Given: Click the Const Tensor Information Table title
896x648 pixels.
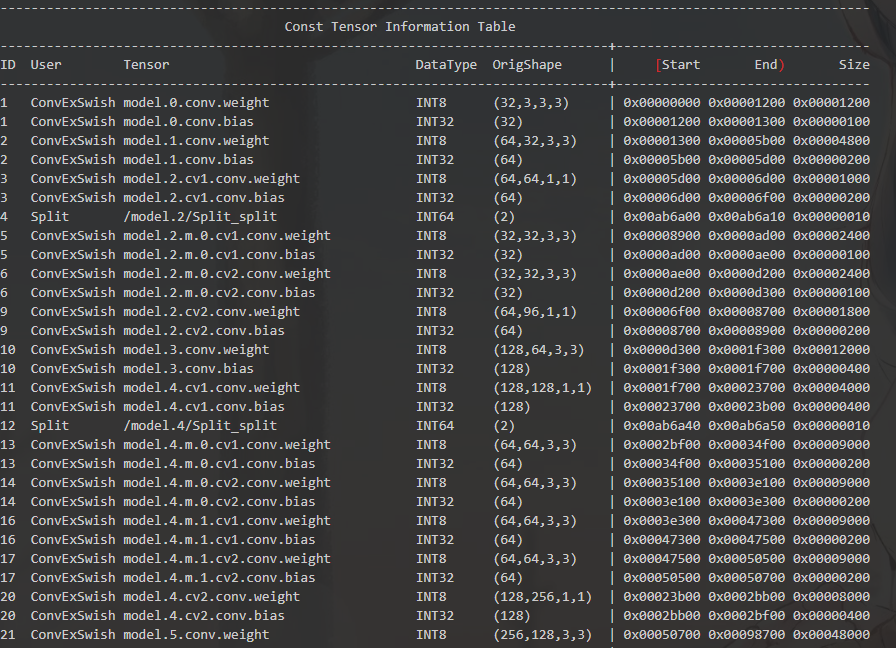Looking at the screenshot, I should click(400, 26).
